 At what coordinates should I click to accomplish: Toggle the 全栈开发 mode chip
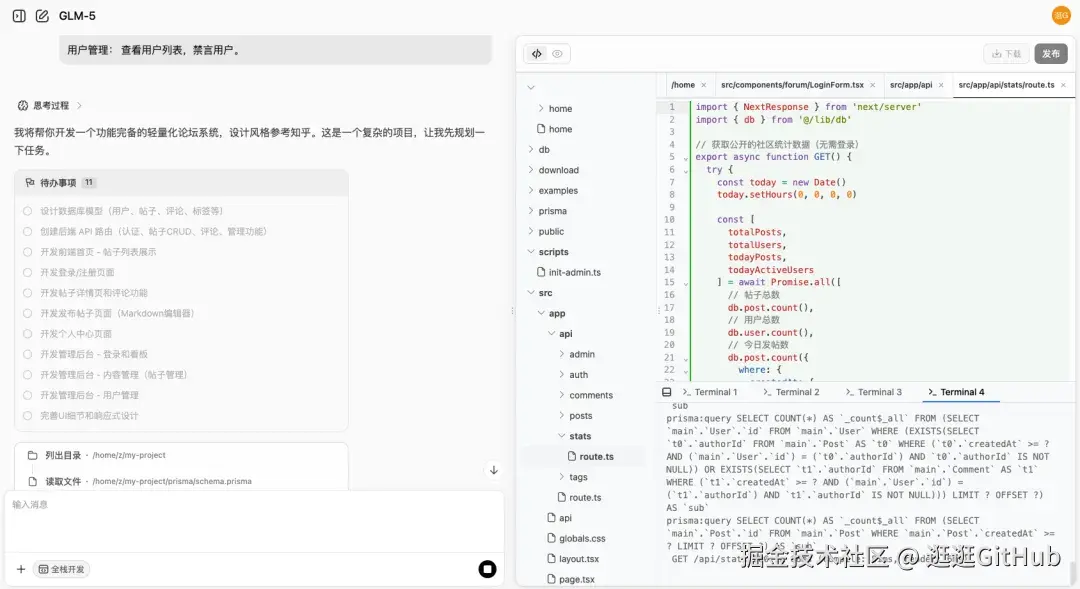[x=61, y=569]
